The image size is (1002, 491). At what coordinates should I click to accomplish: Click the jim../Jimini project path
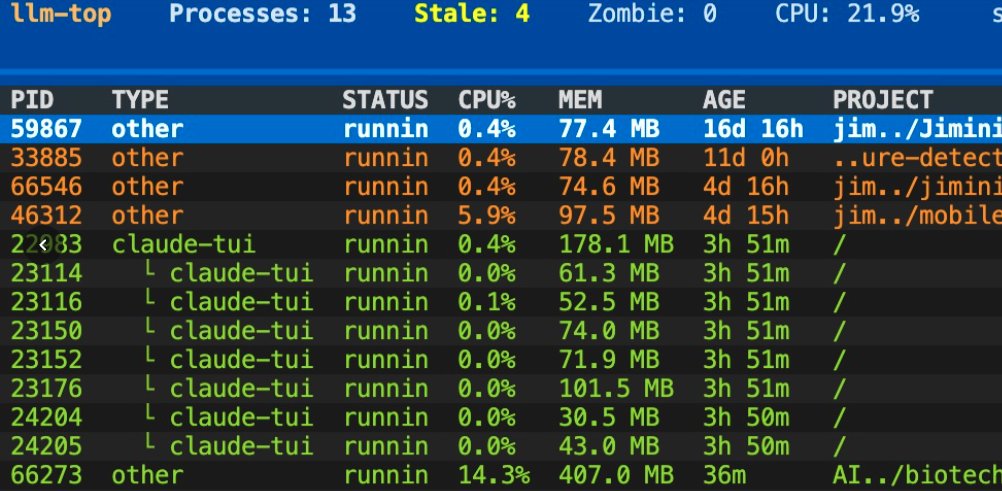[917, 129]
